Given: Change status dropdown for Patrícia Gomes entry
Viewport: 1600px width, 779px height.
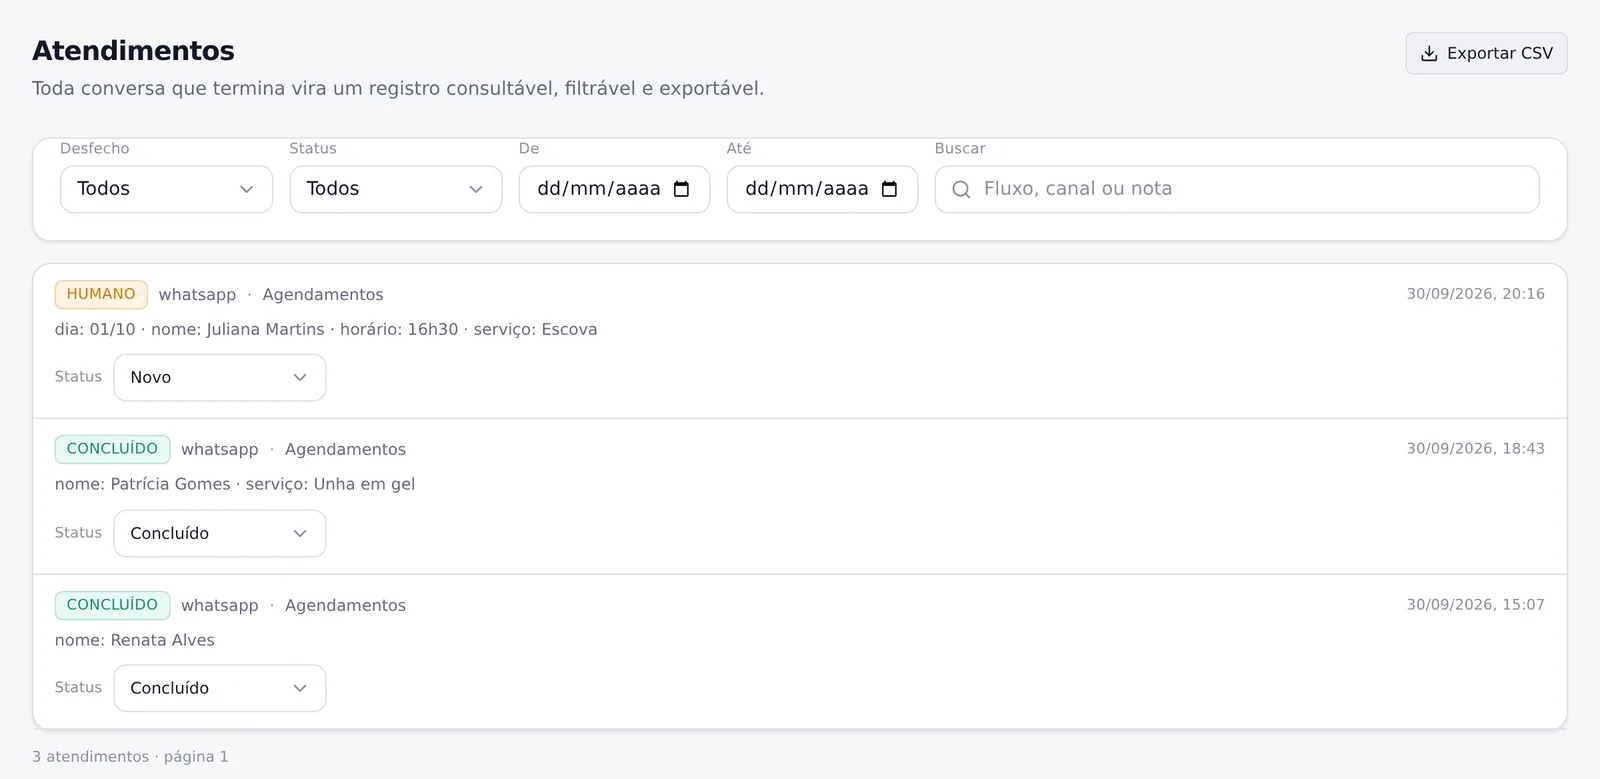Looking at the screenshot, I should coord(220,533).
